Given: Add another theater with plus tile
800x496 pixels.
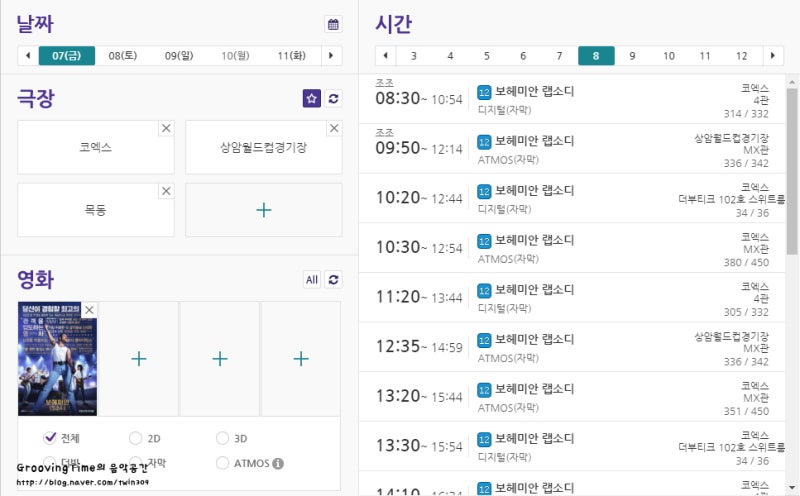Looking at the screenshot, I should tap(264, 210).
